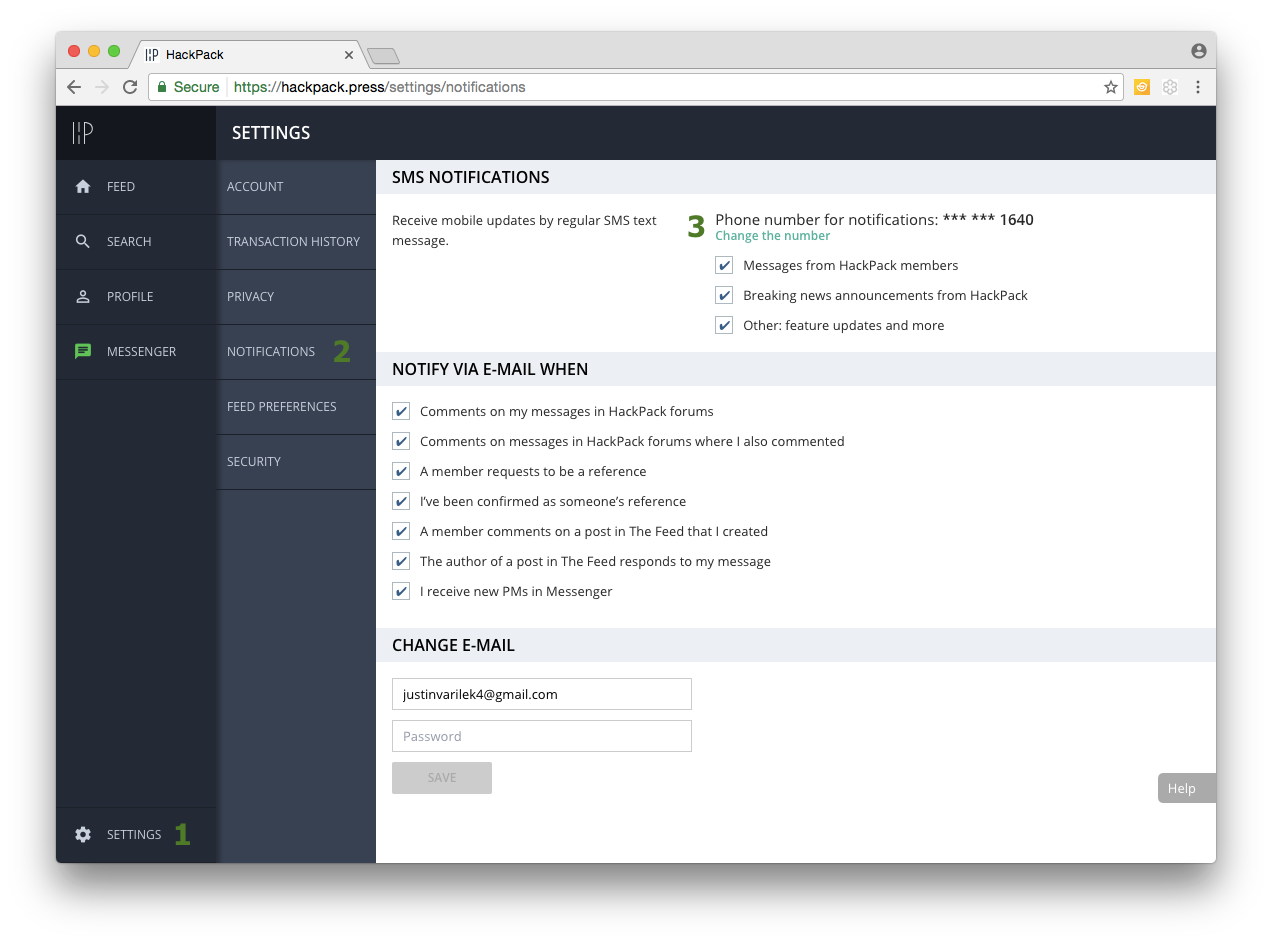Uncheck A member requests to be a reference
The width and height of the screenshot is (1272, 943).
click(x=401, y=472)
